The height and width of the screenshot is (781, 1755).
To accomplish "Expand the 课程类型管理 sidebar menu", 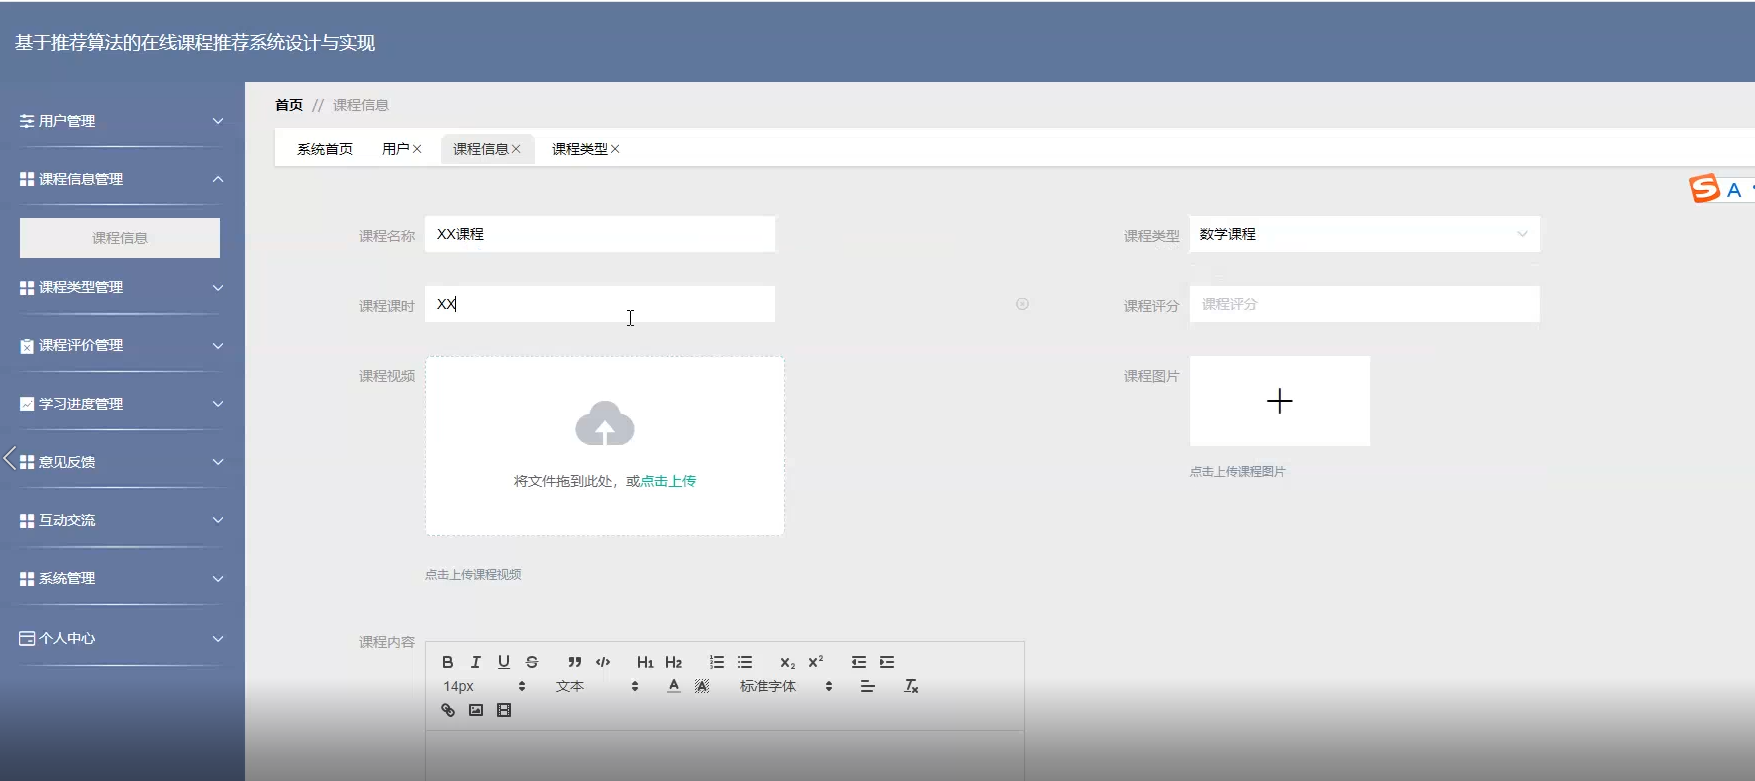I will 120,287.
